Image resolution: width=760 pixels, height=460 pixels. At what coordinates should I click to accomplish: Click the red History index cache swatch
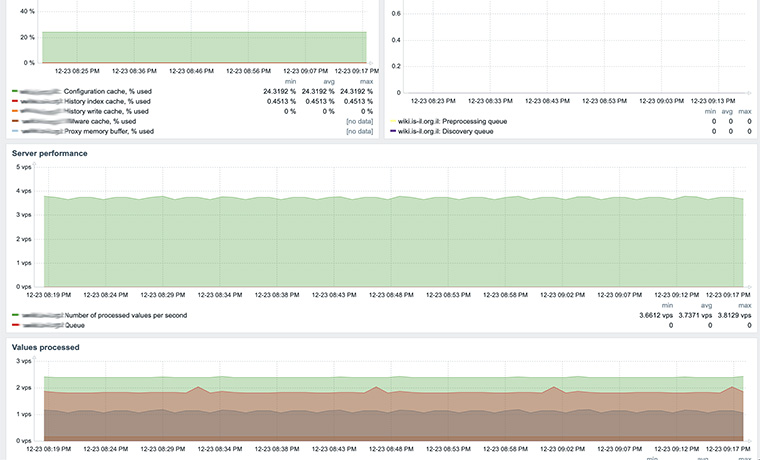(x=15, y=101)
